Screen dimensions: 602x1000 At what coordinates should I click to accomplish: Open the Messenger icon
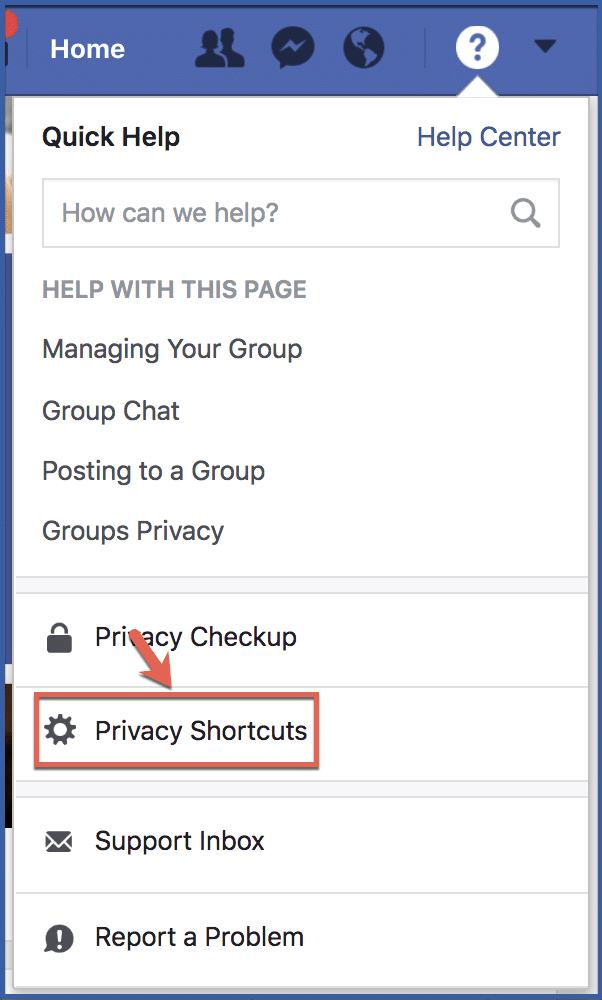pyautogui.click(x=291, y=47)
